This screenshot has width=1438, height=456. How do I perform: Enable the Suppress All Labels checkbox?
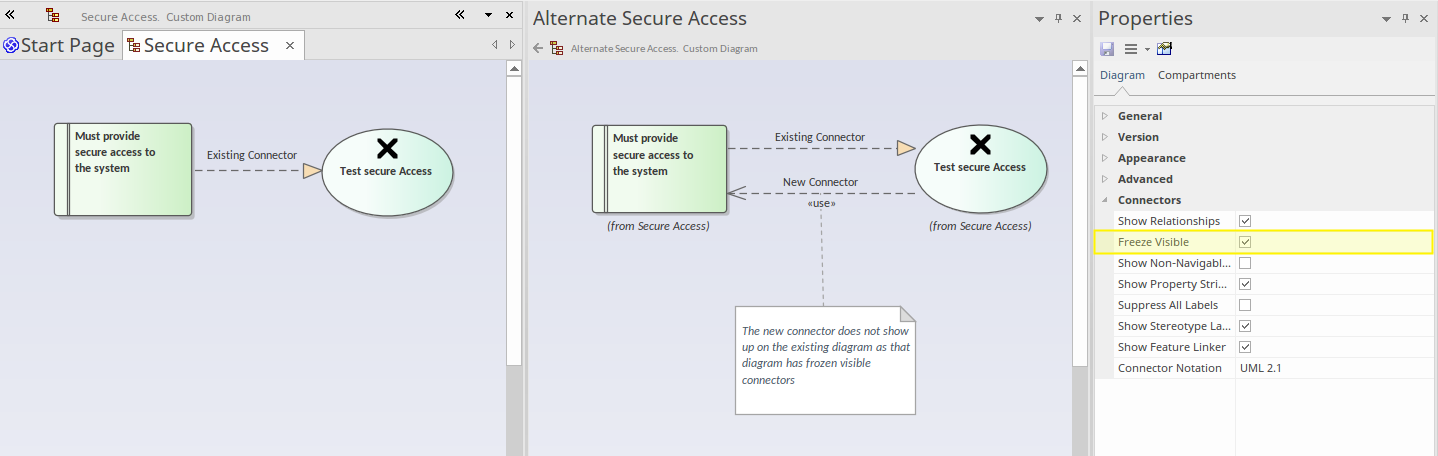1245,305
